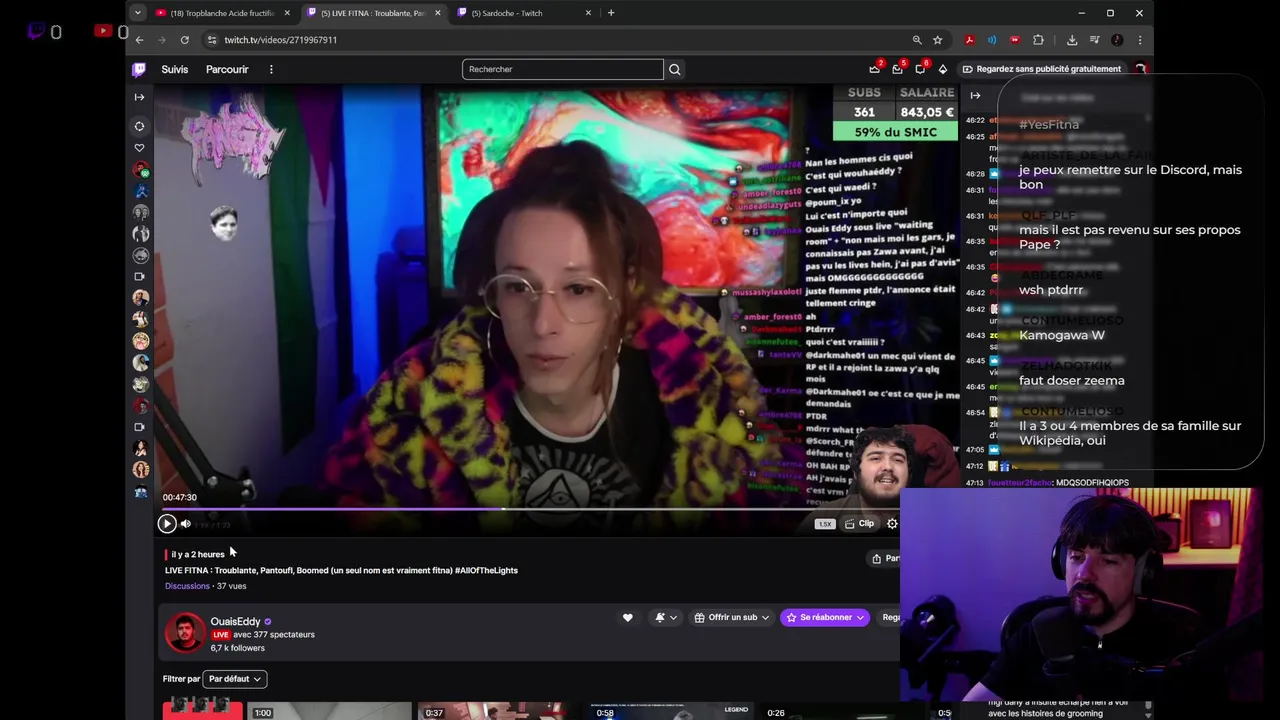Image resolution: width=1280 pixels, height=720 pixels.
Task: Open the tab search dropdown arrow
Action: [x=140, y=13]
